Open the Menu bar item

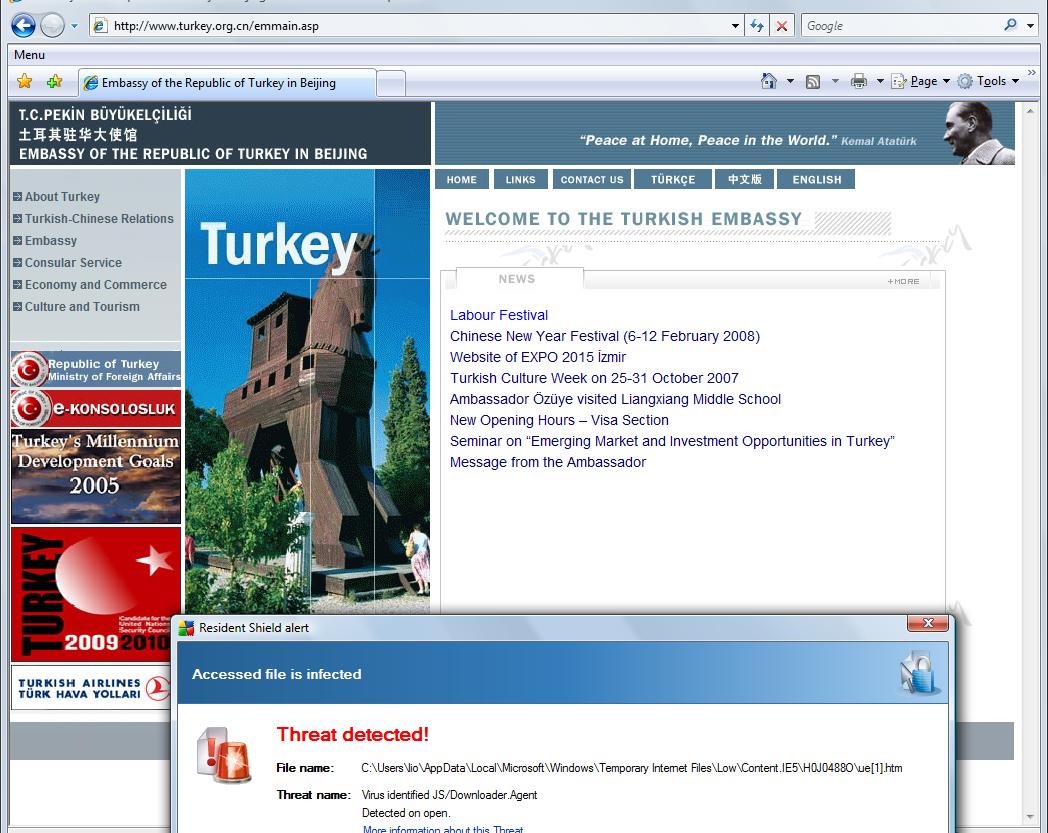click(29, 55)
